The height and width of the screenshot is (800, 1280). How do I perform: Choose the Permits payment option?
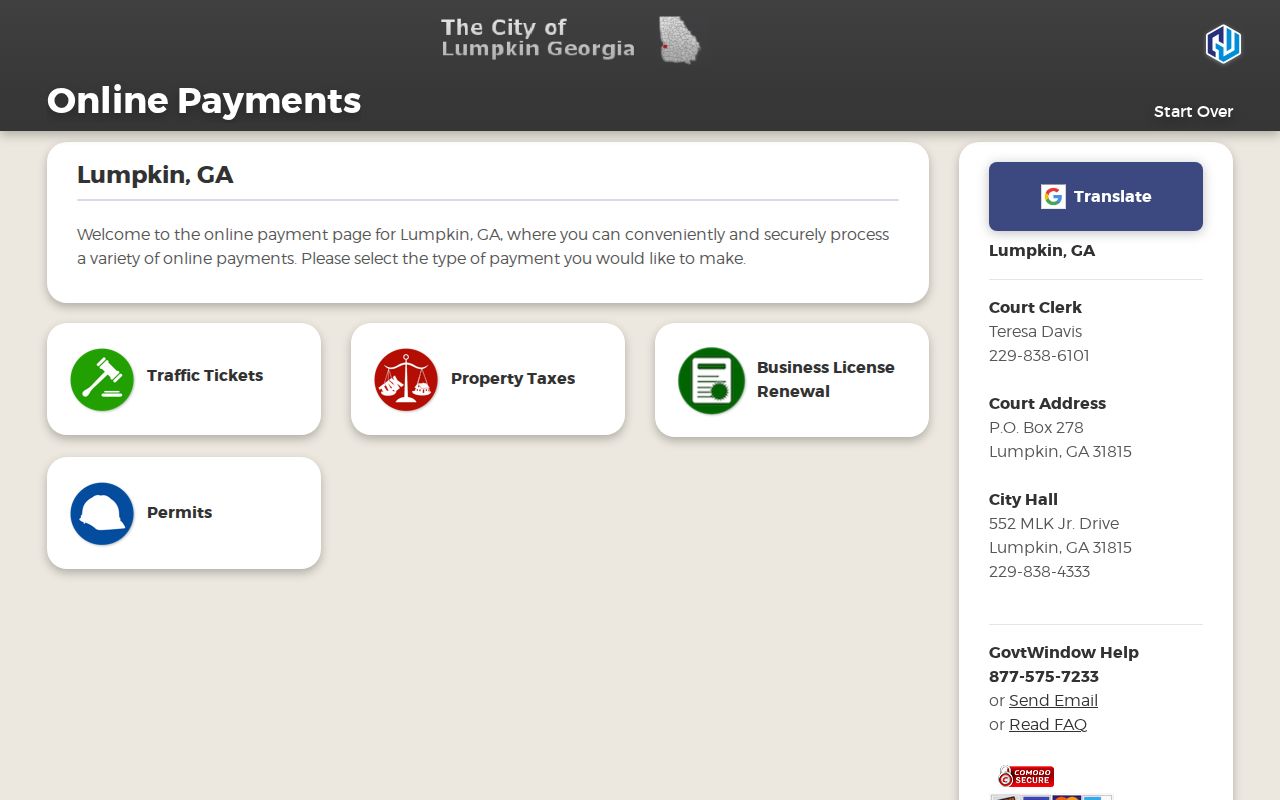point(184,513)
